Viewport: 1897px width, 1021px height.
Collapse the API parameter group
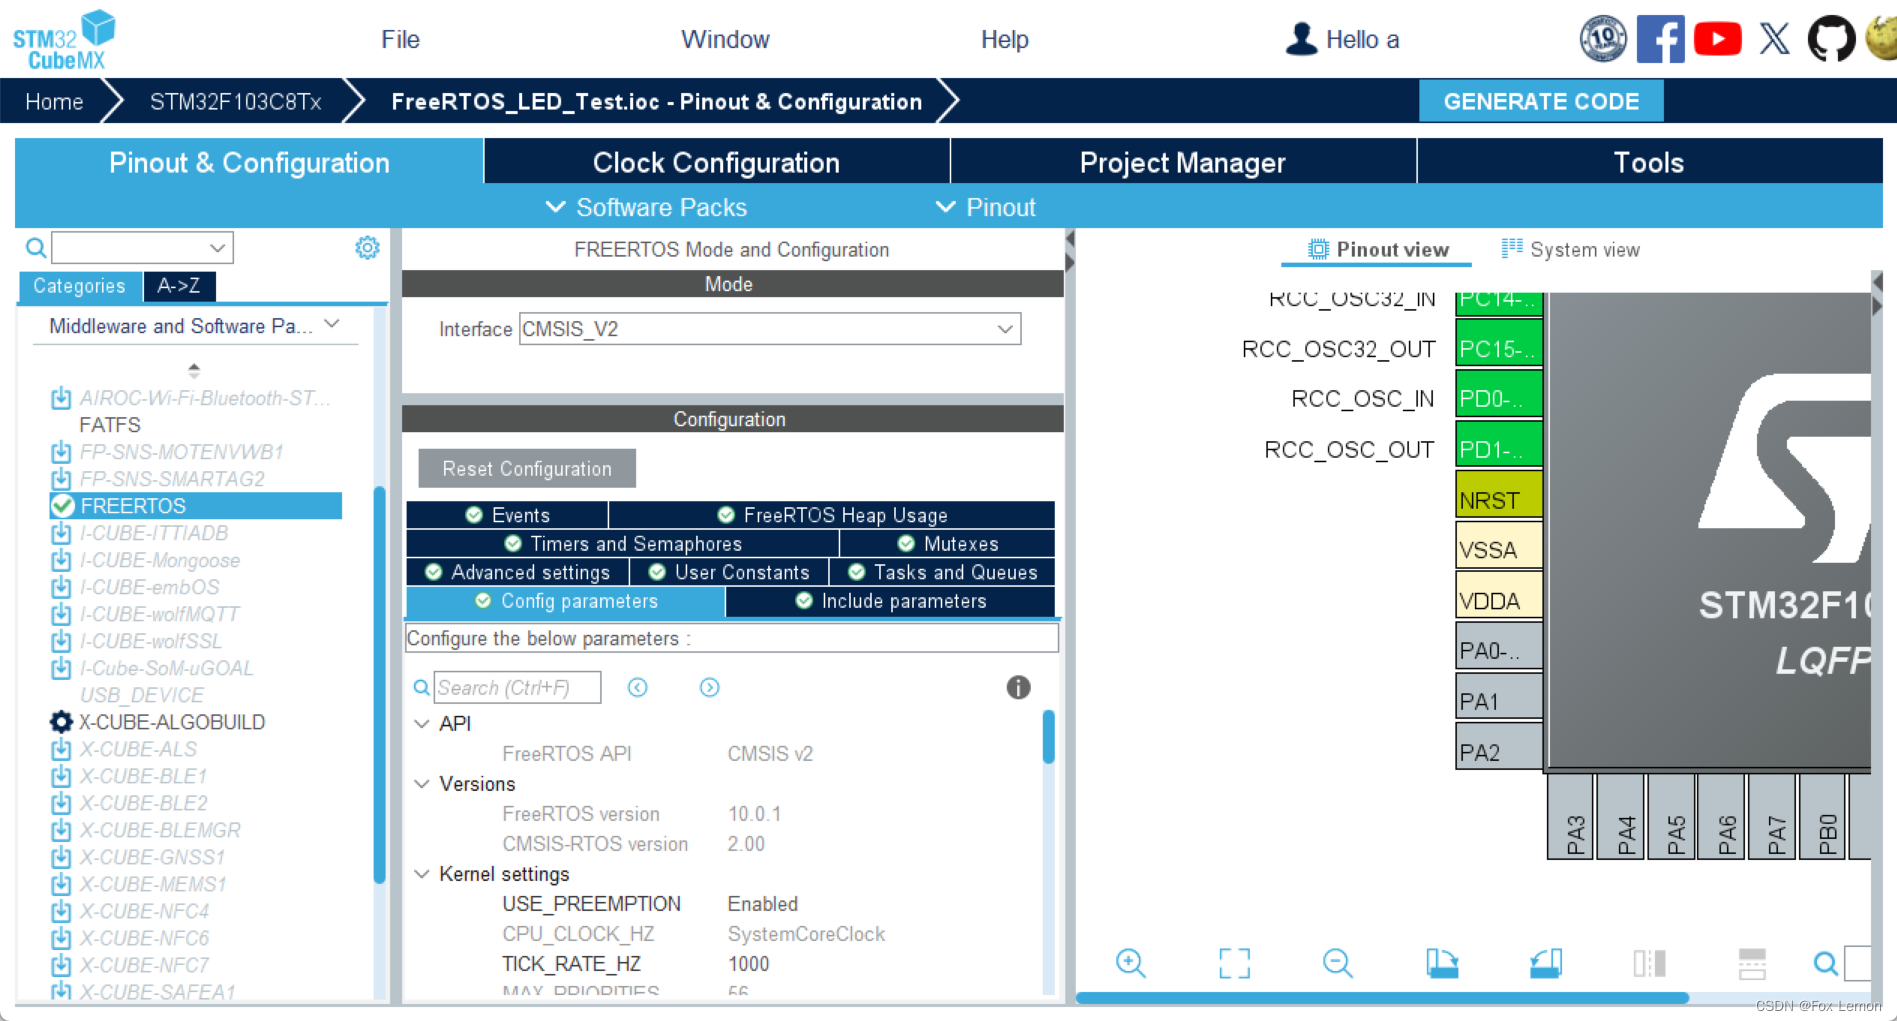coord(422,723)
